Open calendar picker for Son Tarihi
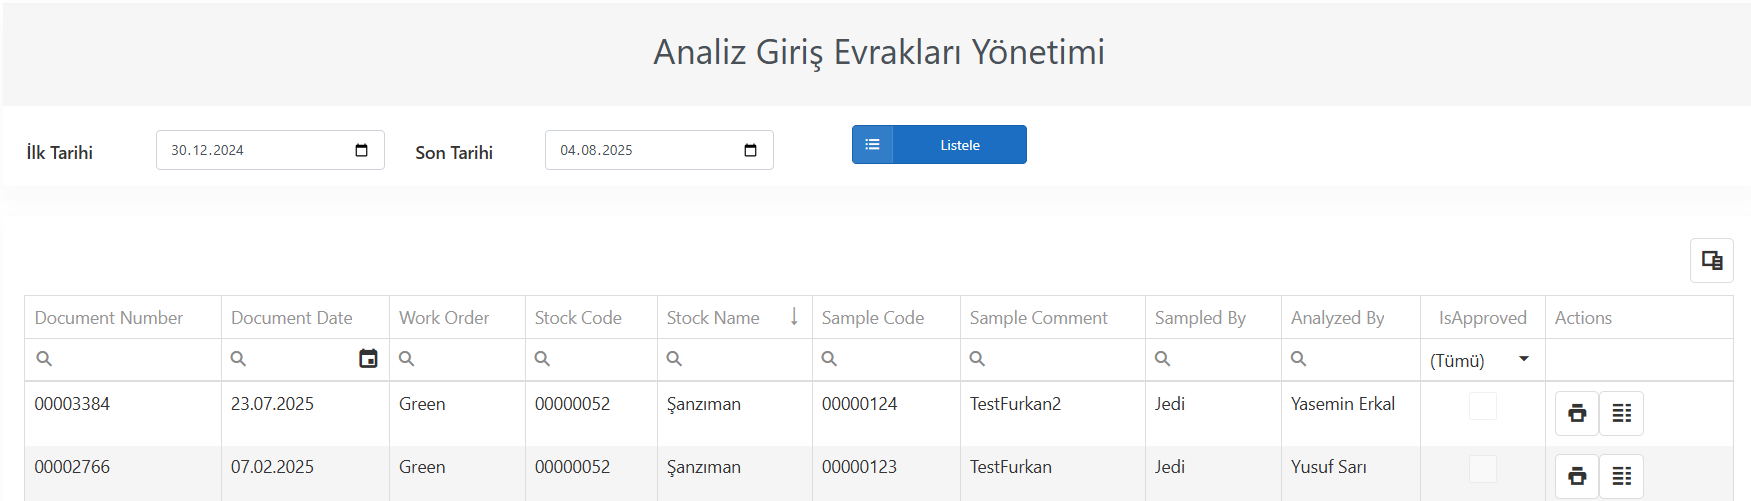The height and width of the screenshot is (501, 1751). tap(750, 150)
